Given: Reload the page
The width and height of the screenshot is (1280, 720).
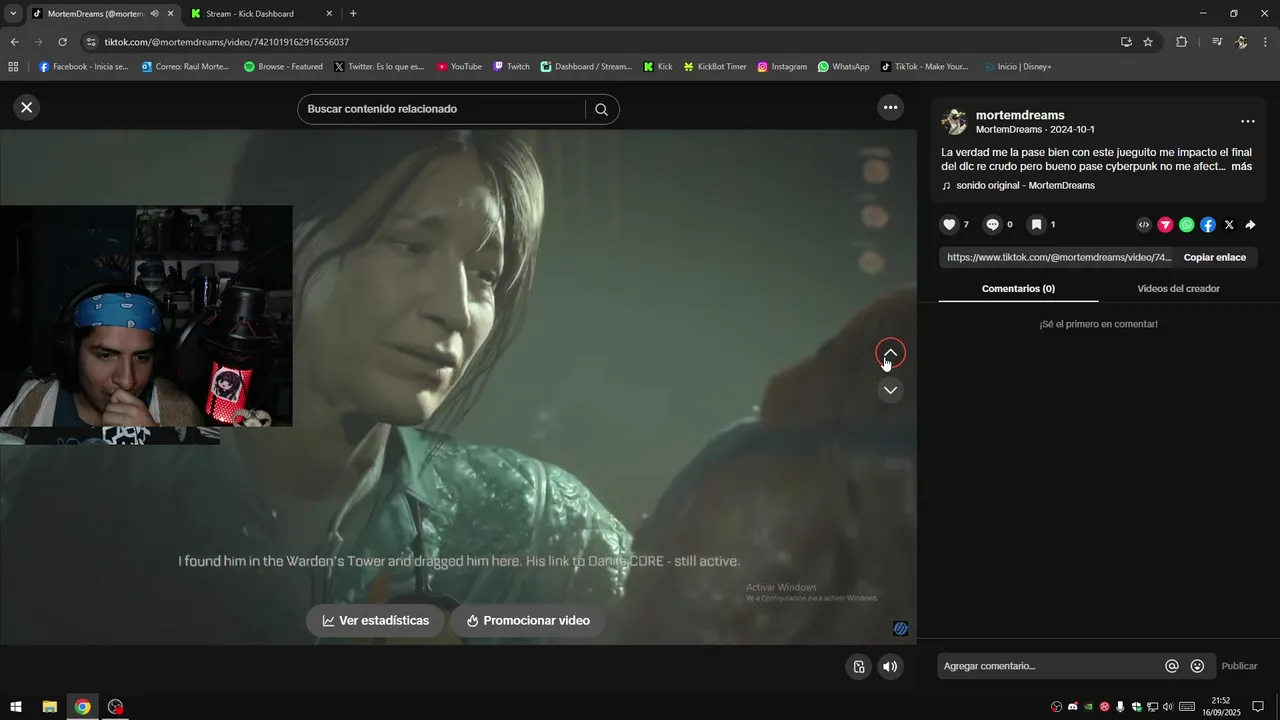Looking at the screenshot, I should [x=62, y=42].
